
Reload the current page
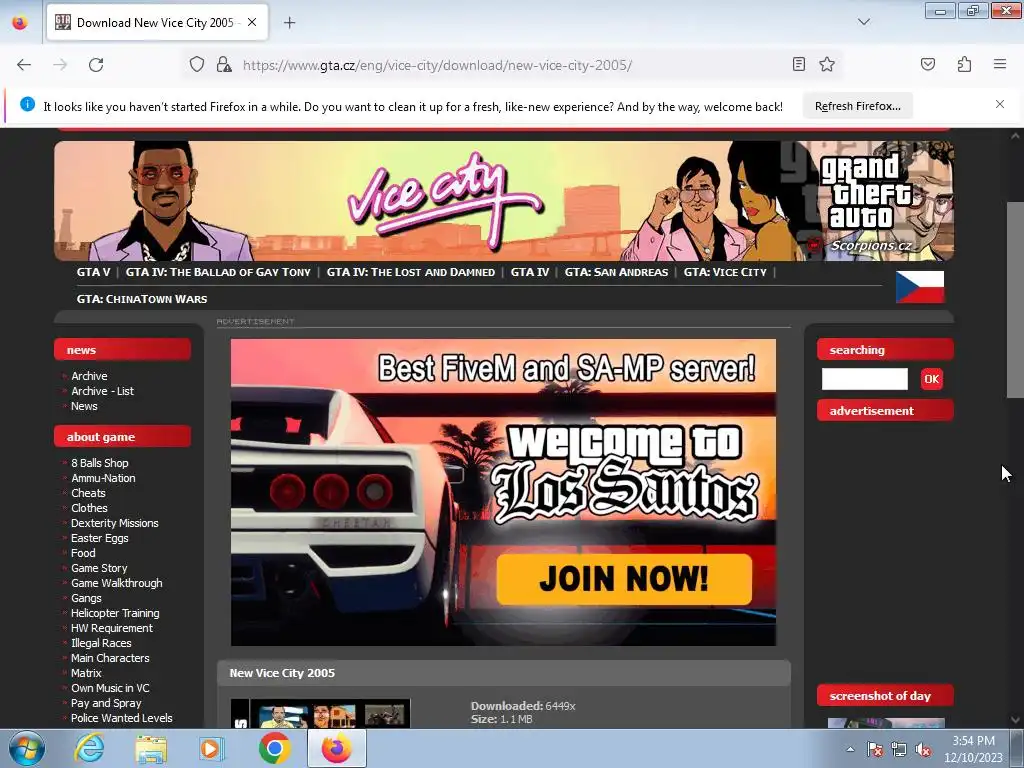[96, 65]
